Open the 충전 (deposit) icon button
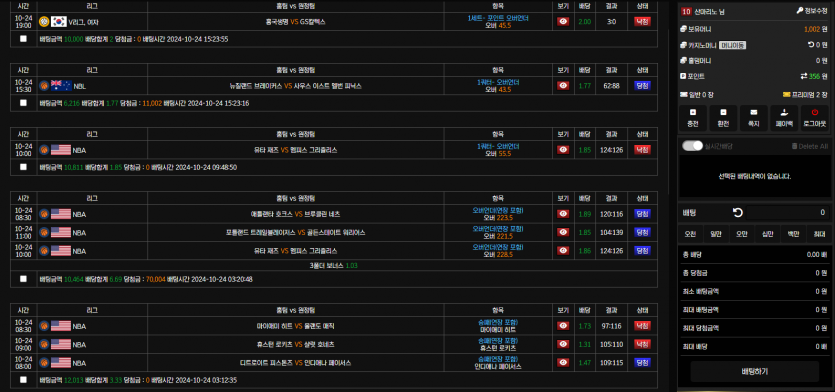This screenshot has height=392, width=835. click(693, 118)
